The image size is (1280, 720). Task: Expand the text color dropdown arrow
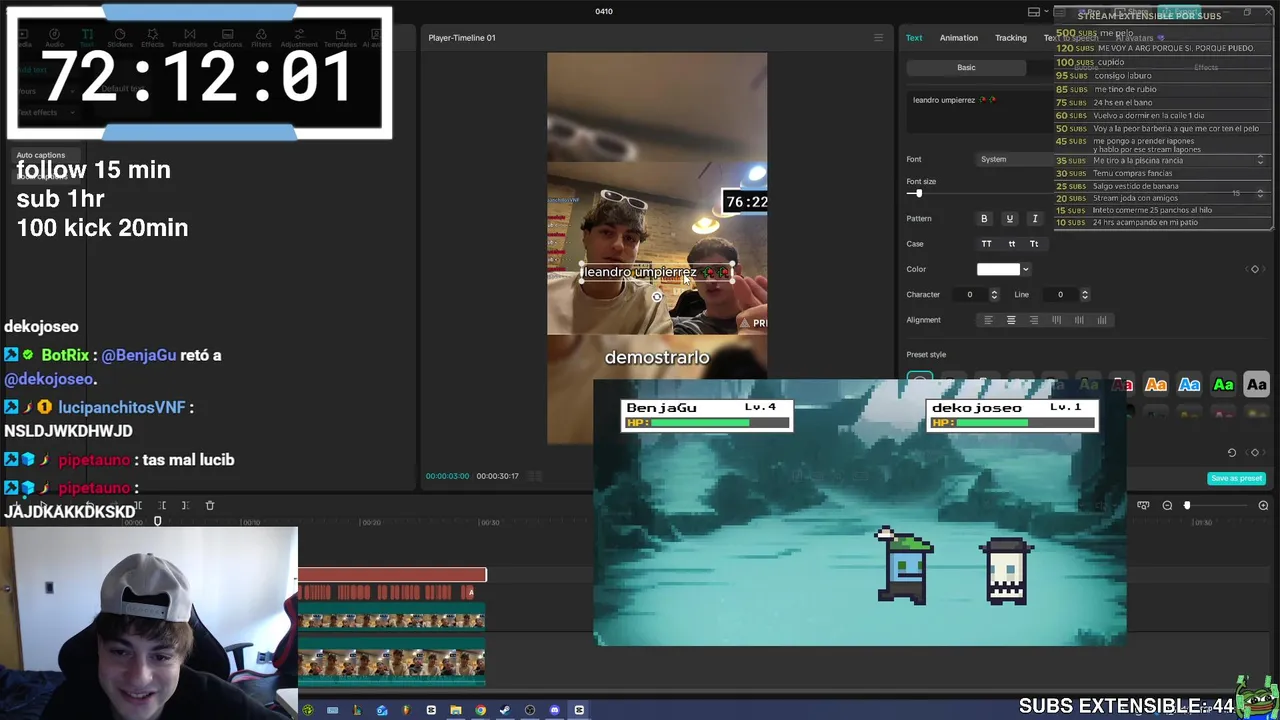pos(1025,269)
